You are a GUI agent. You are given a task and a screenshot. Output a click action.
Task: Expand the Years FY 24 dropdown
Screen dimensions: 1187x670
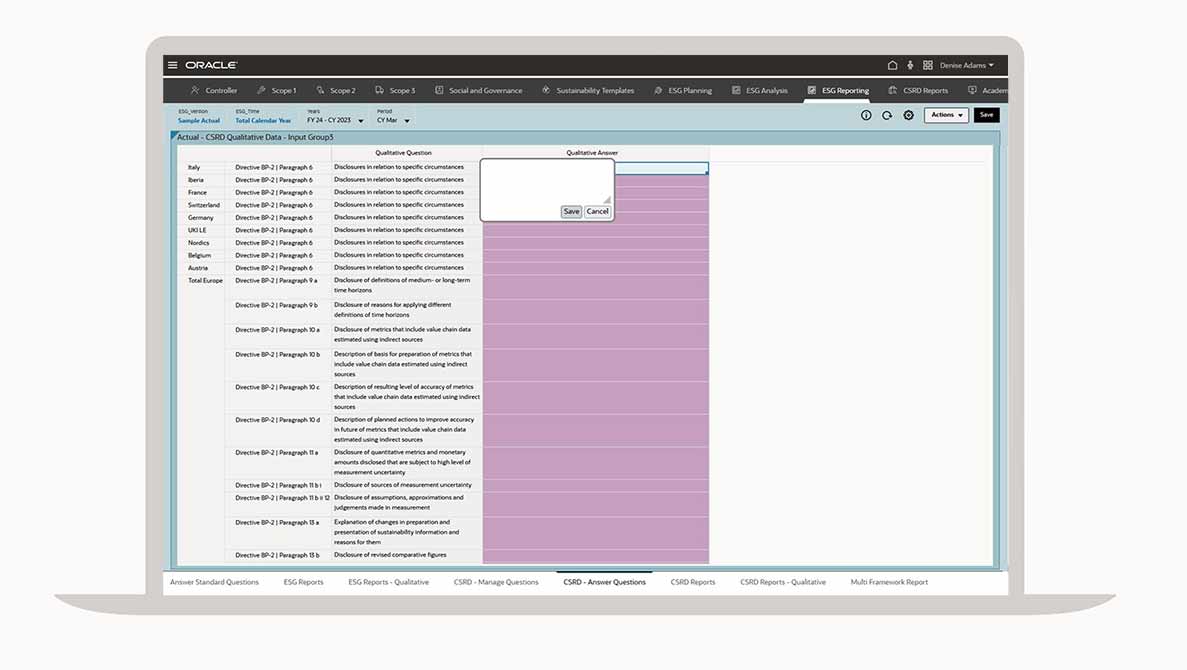tap(361, 121)
